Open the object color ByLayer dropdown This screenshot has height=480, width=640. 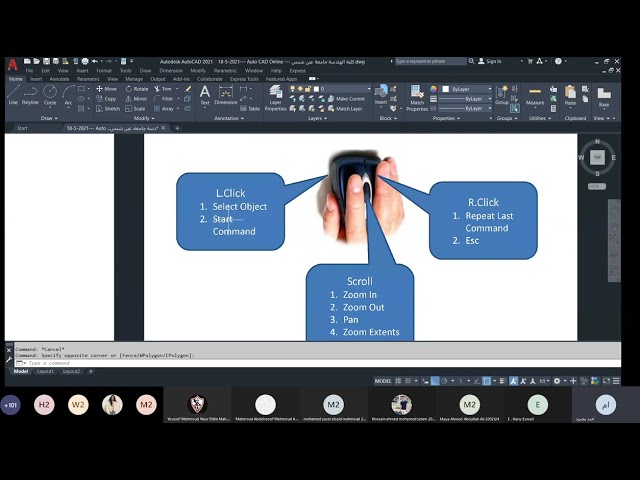[467, 89]
